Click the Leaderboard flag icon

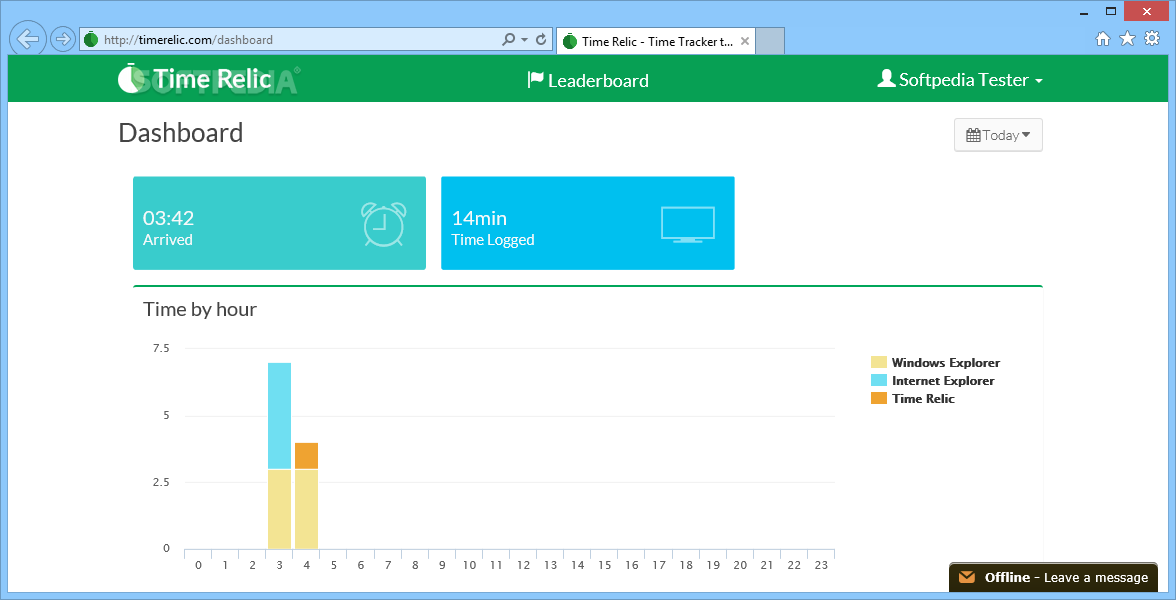(x=536, y=80)
